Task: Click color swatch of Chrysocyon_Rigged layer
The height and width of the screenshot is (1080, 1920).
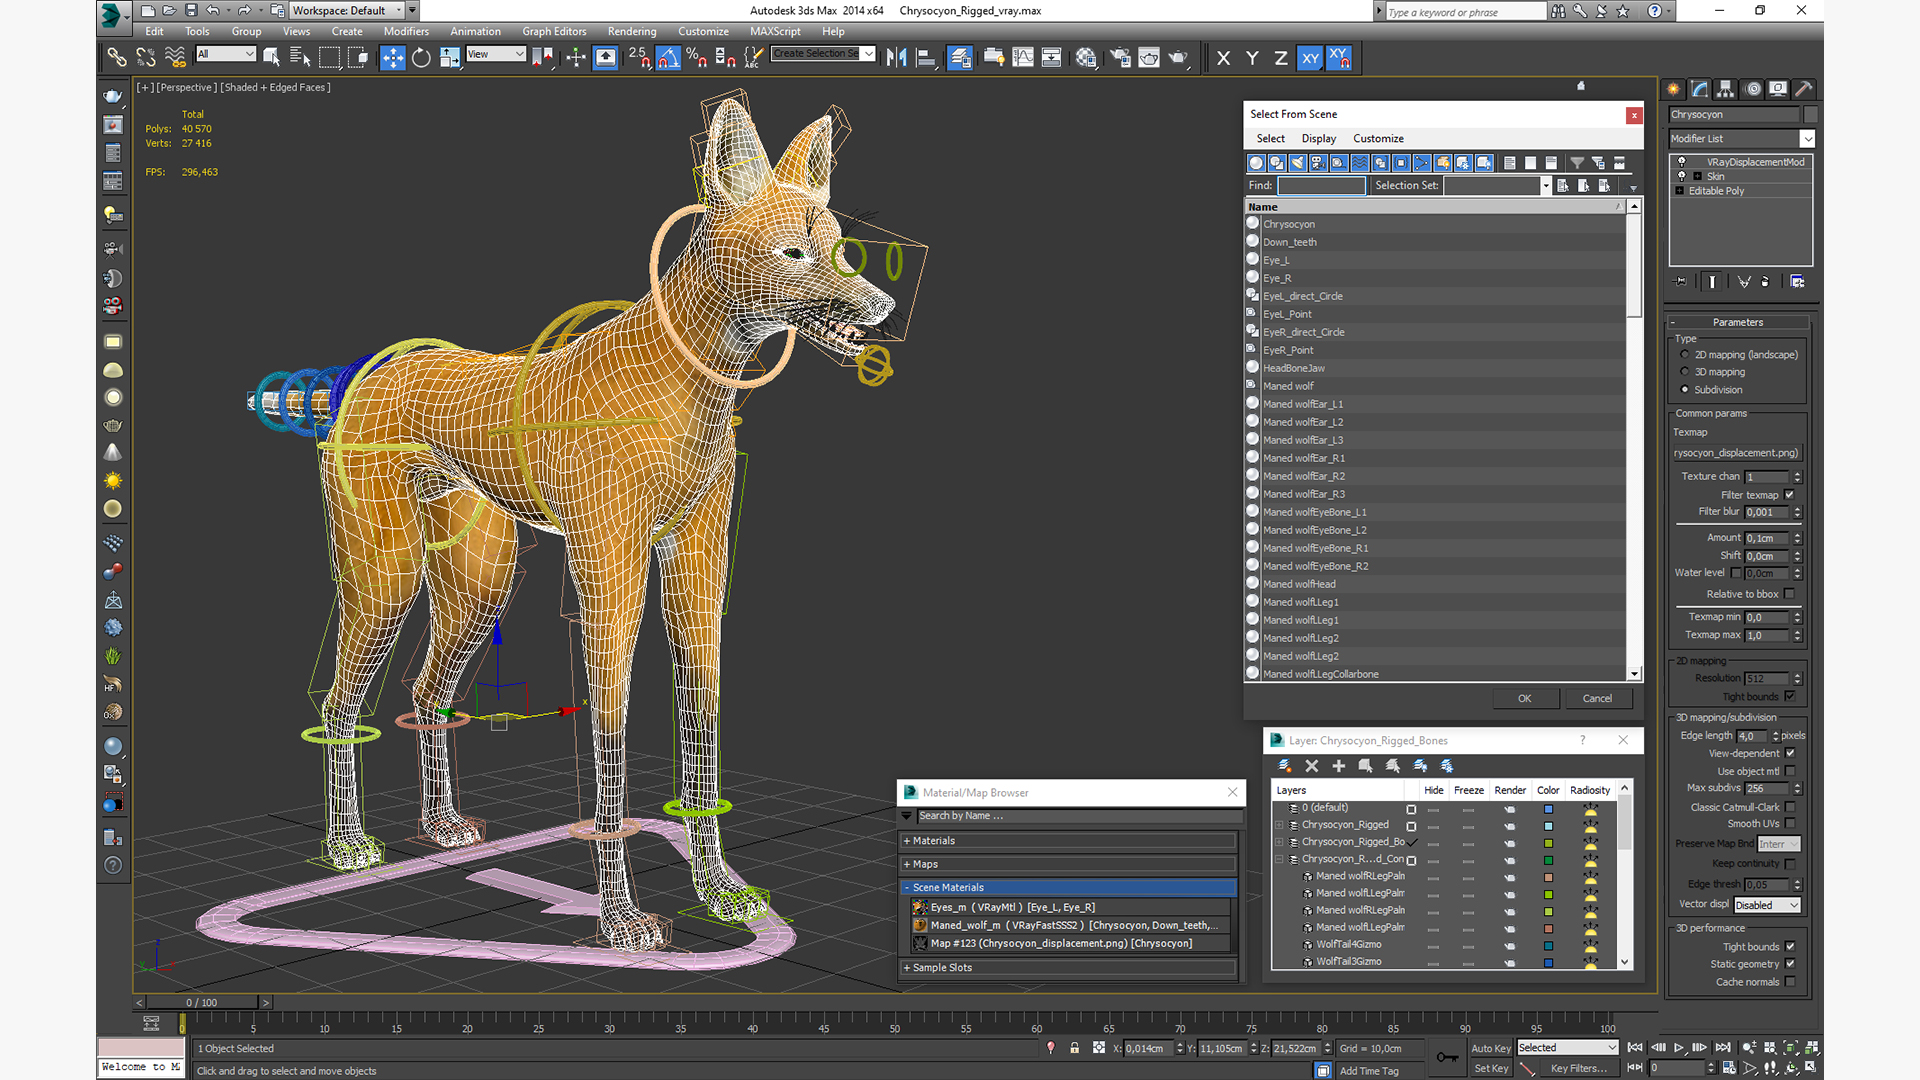Action: click(x=1548, y=826)
